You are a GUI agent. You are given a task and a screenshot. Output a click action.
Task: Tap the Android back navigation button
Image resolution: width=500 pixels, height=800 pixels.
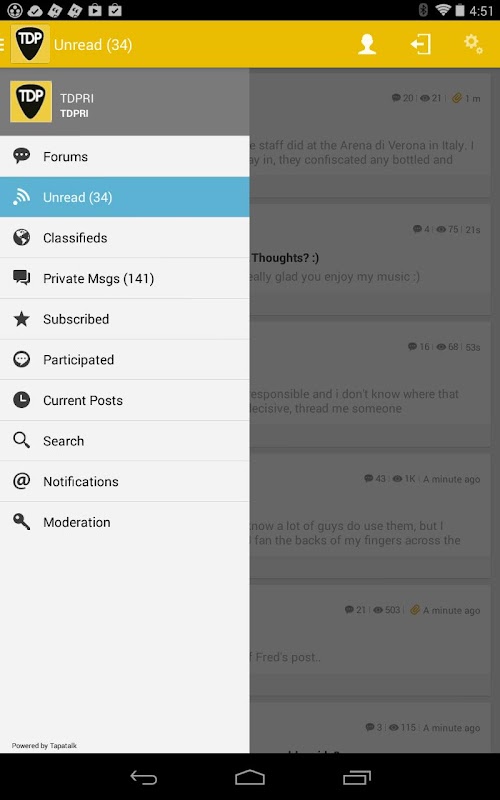click(143, 778)
